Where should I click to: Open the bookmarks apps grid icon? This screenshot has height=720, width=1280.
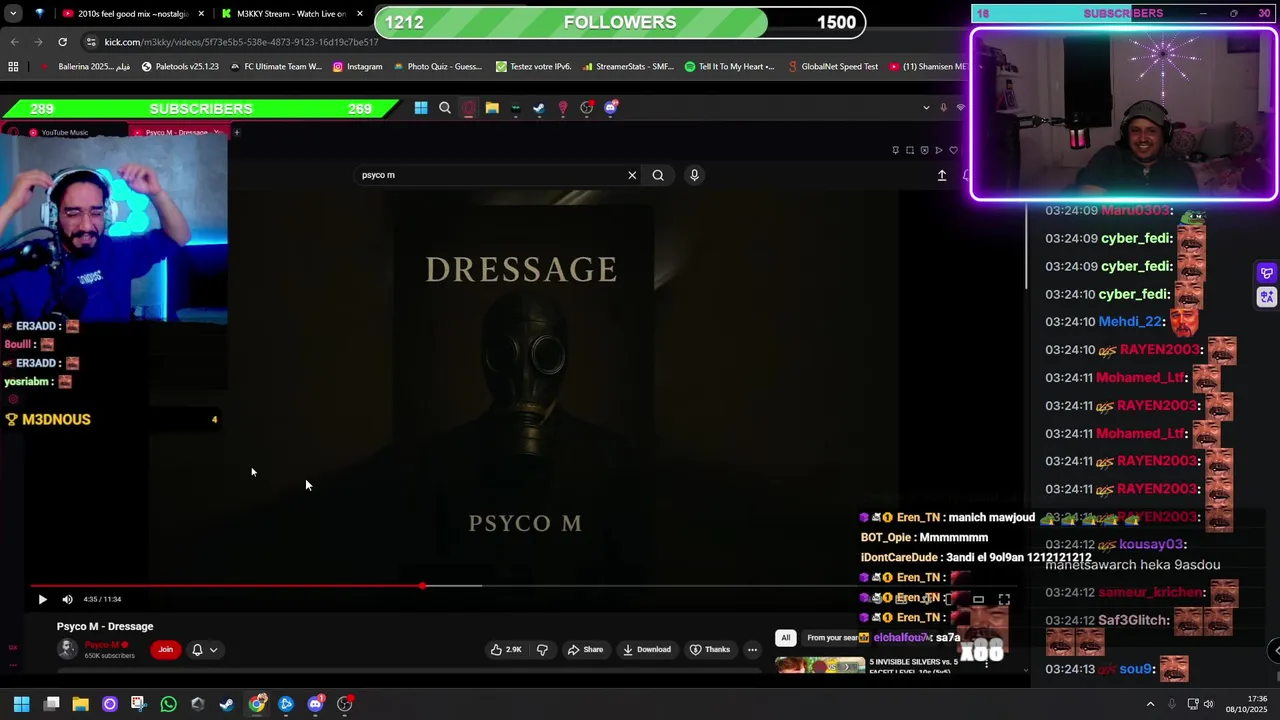point(13,67)
